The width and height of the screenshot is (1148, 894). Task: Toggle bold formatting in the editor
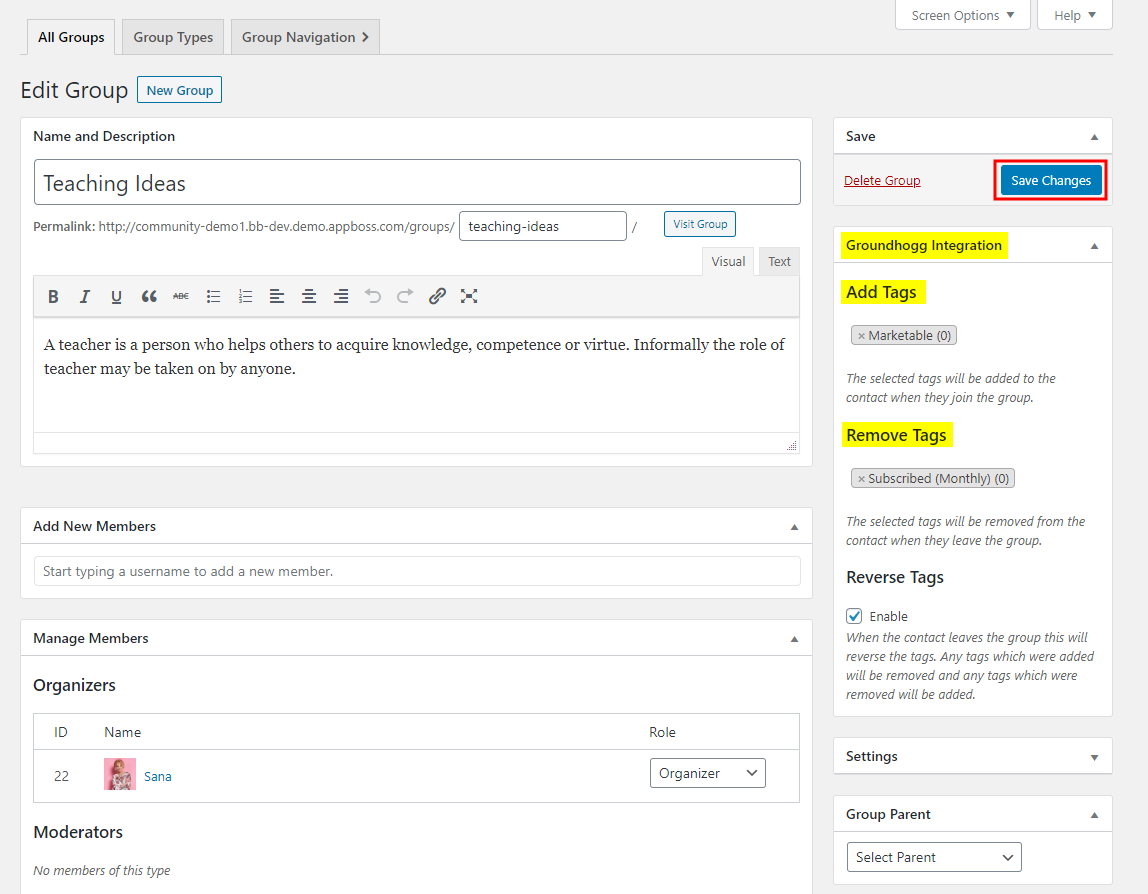point(53,296)
